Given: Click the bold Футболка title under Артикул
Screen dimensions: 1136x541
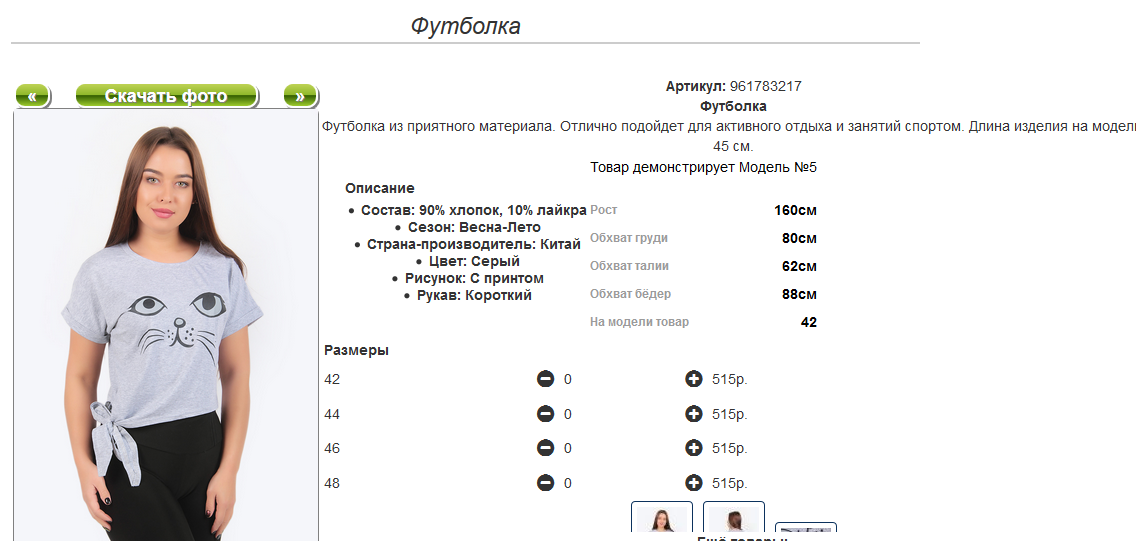Looking at the screenshot, I should tap(733, 106).
